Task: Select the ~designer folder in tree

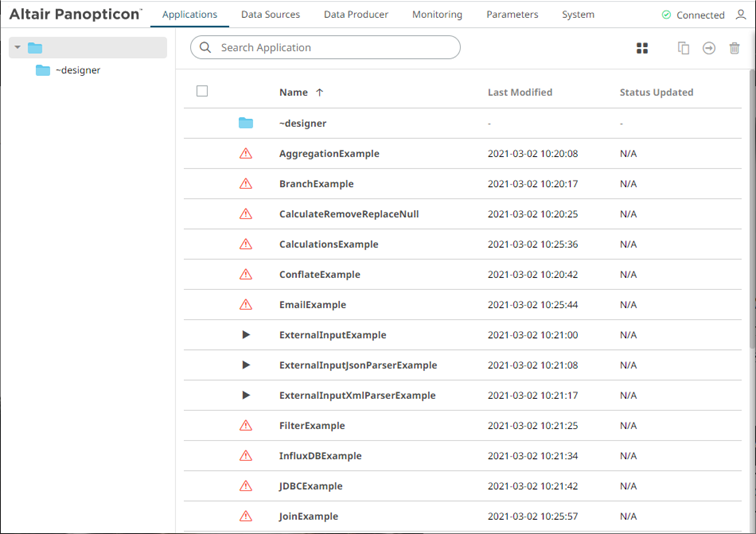Action: 77,71
